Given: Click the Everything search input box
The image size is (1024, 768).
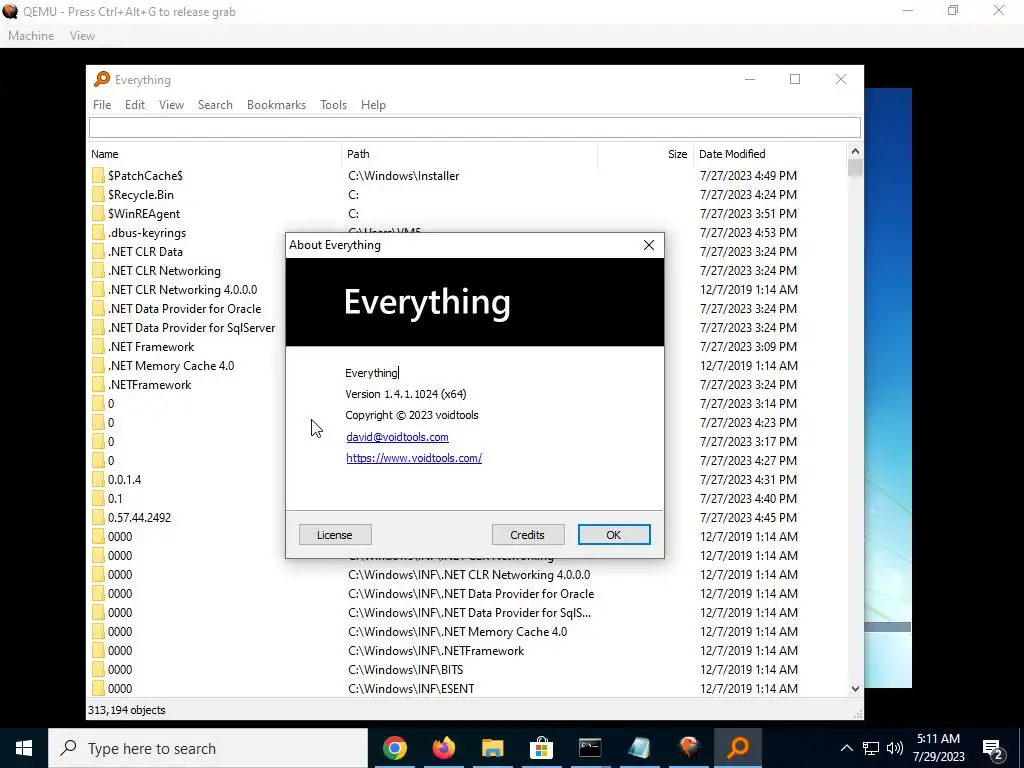Looking at the screenshot, I should click(475, 127).
